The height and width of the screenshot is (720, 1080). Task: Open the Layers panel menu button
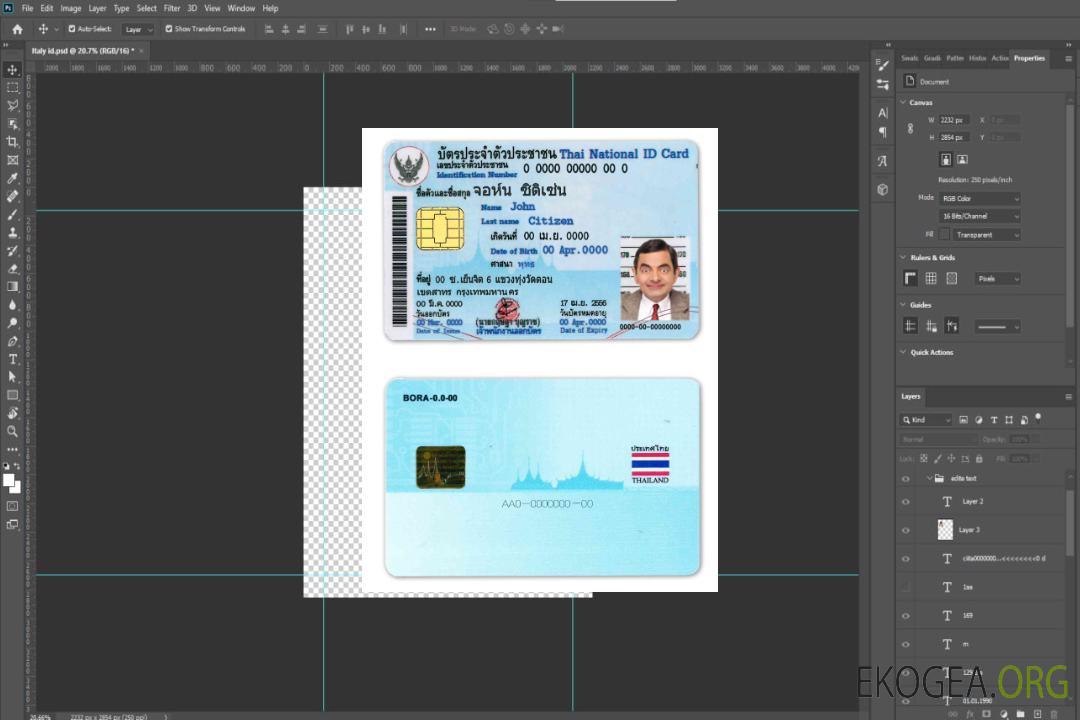pos(1068,397)
